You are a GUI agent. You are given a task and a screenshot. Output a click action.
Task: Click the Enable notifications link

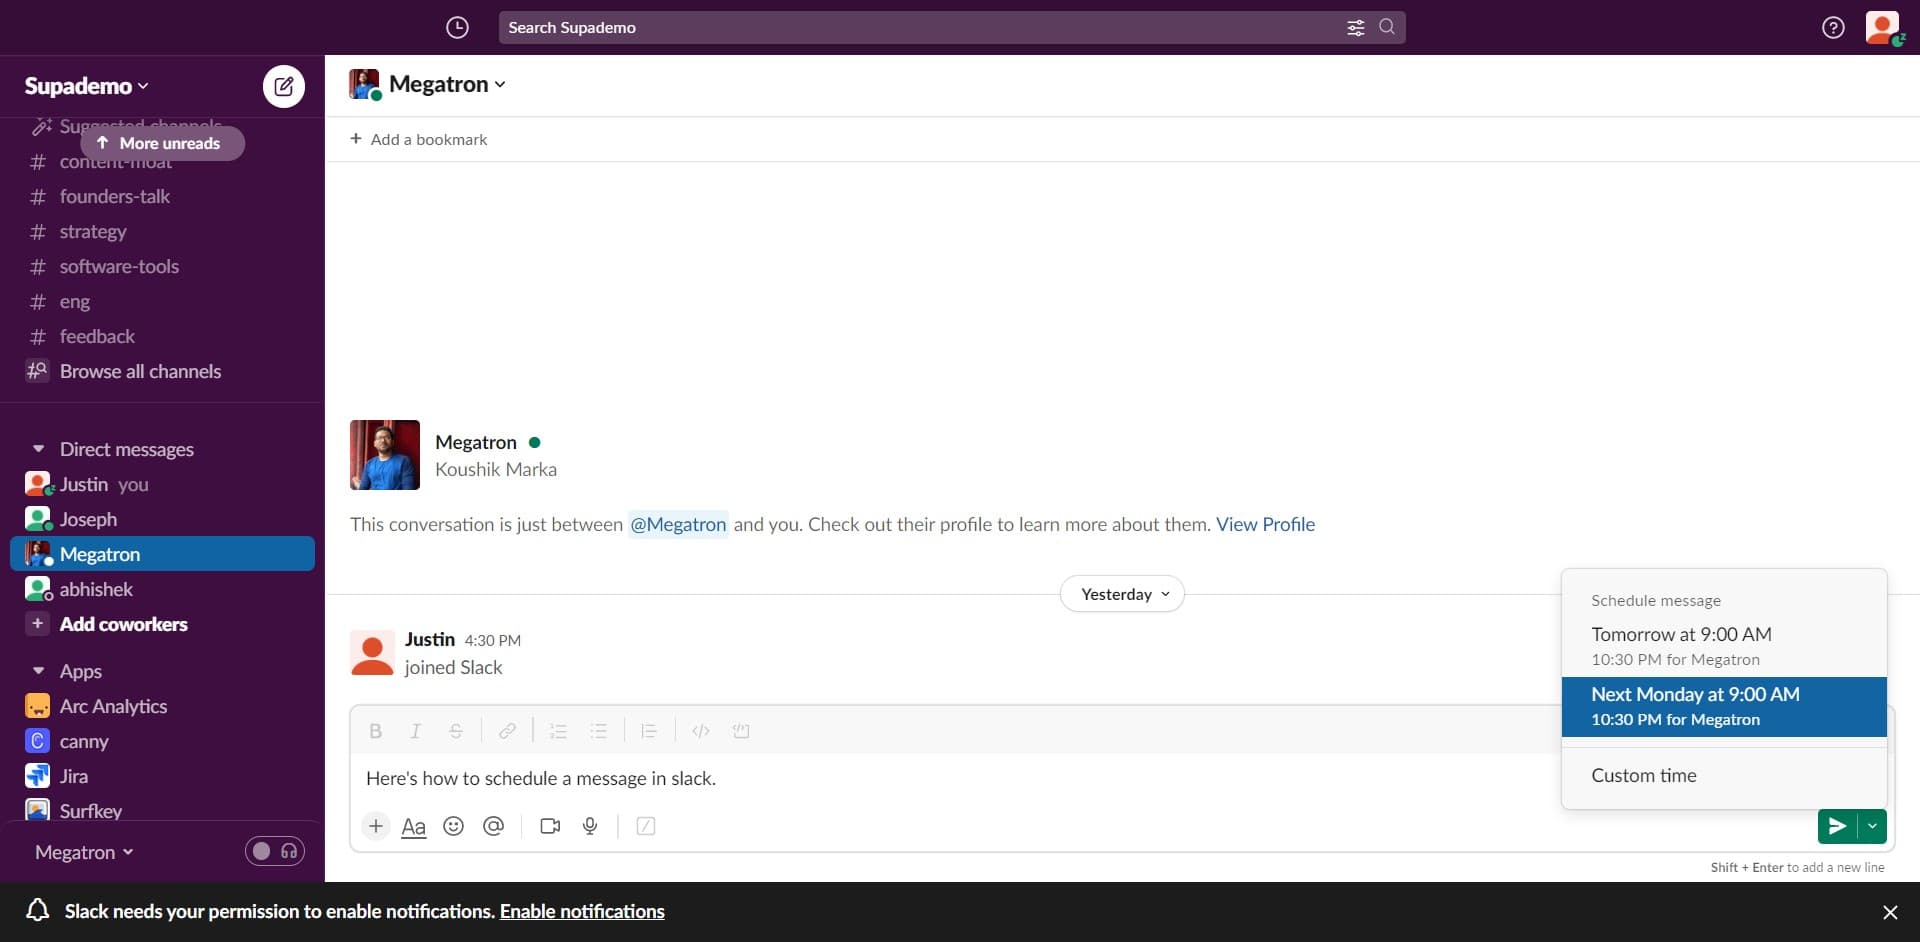(582, 911)
